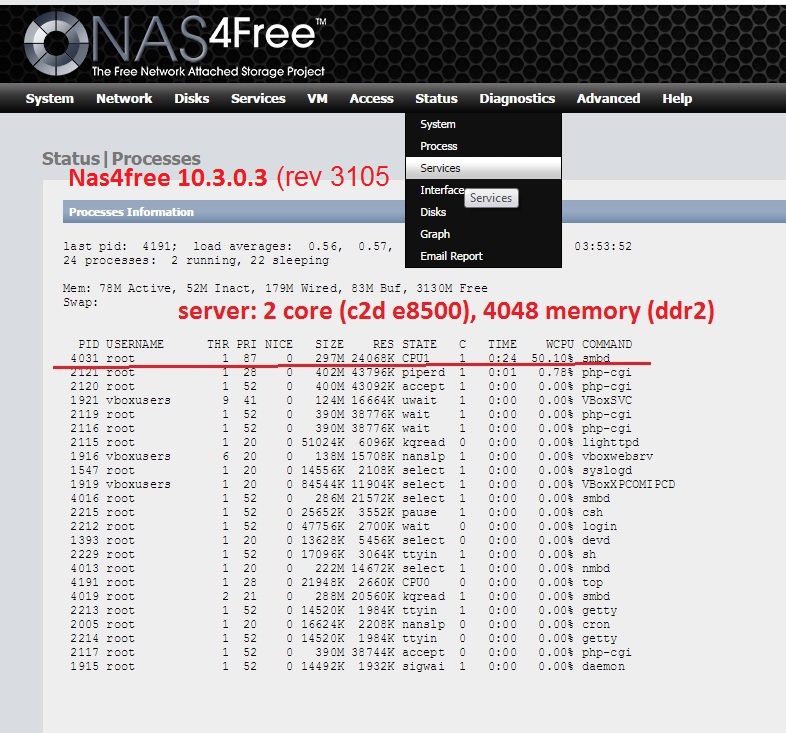Click the smbd row with PID 4019
786x733 pixels.
point(340,596)
